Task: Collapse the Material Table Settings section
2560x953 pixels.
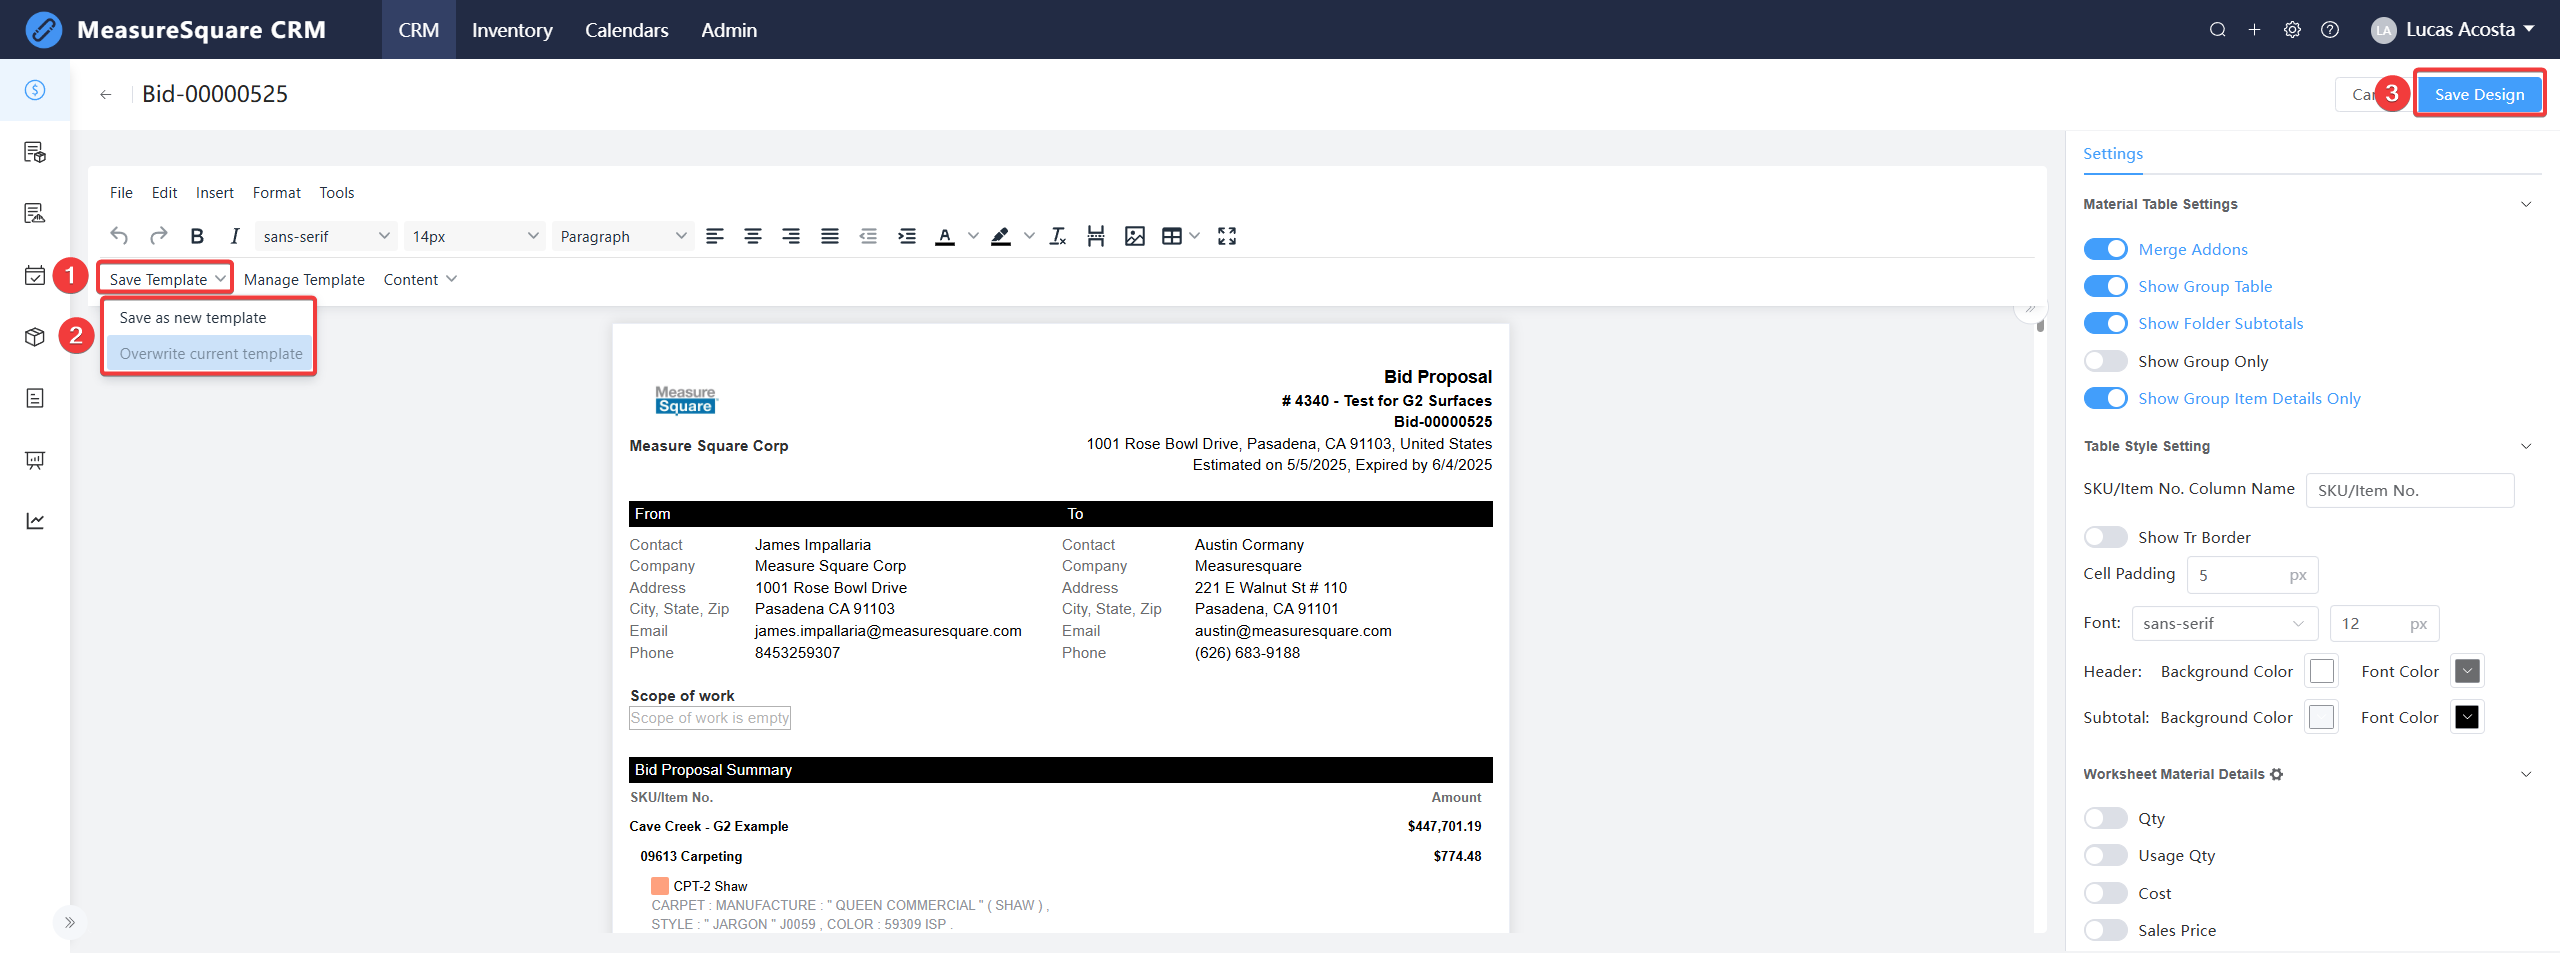Action: pos(2526,204)
